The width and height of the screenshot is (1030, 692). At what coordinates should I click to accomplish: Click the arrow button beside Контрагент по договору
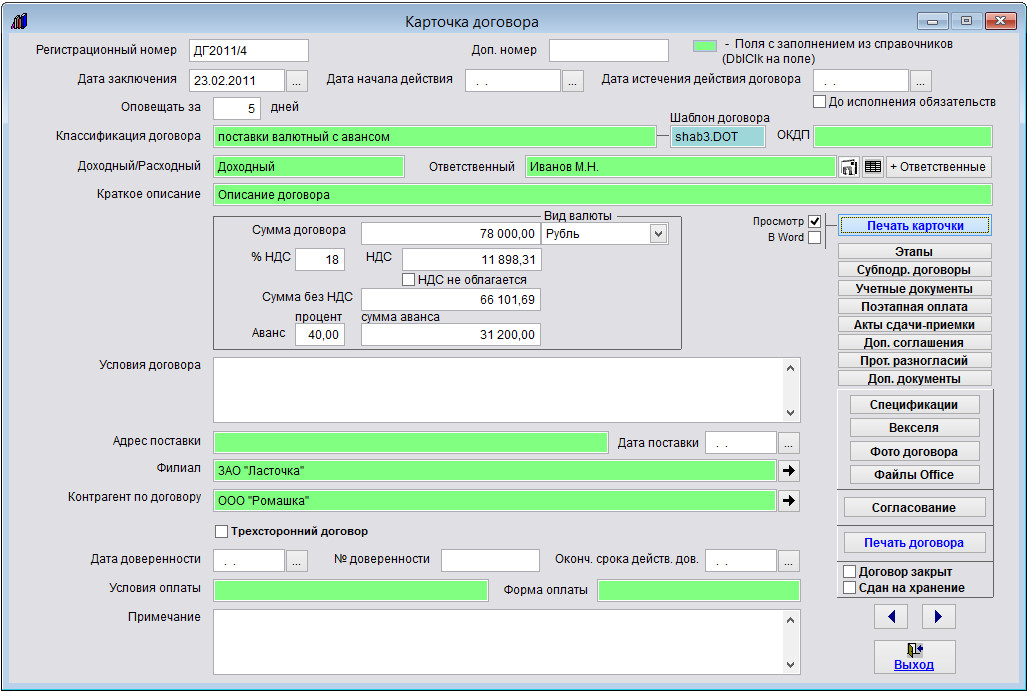[789, 500]
